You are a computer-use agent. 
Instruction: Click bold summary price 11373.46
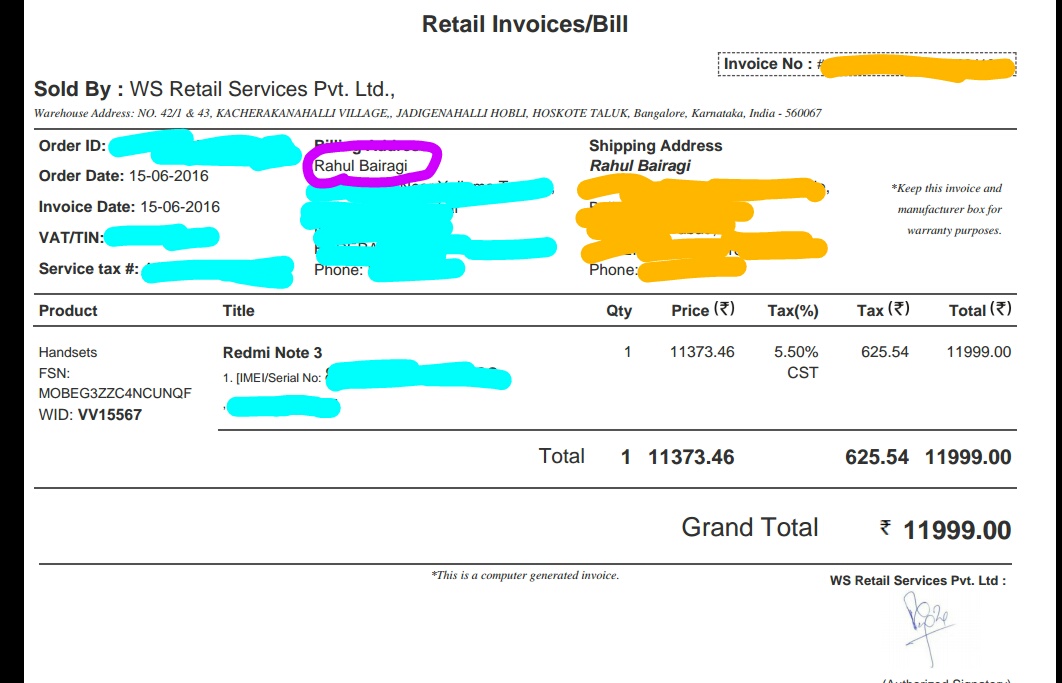point(691,457)
